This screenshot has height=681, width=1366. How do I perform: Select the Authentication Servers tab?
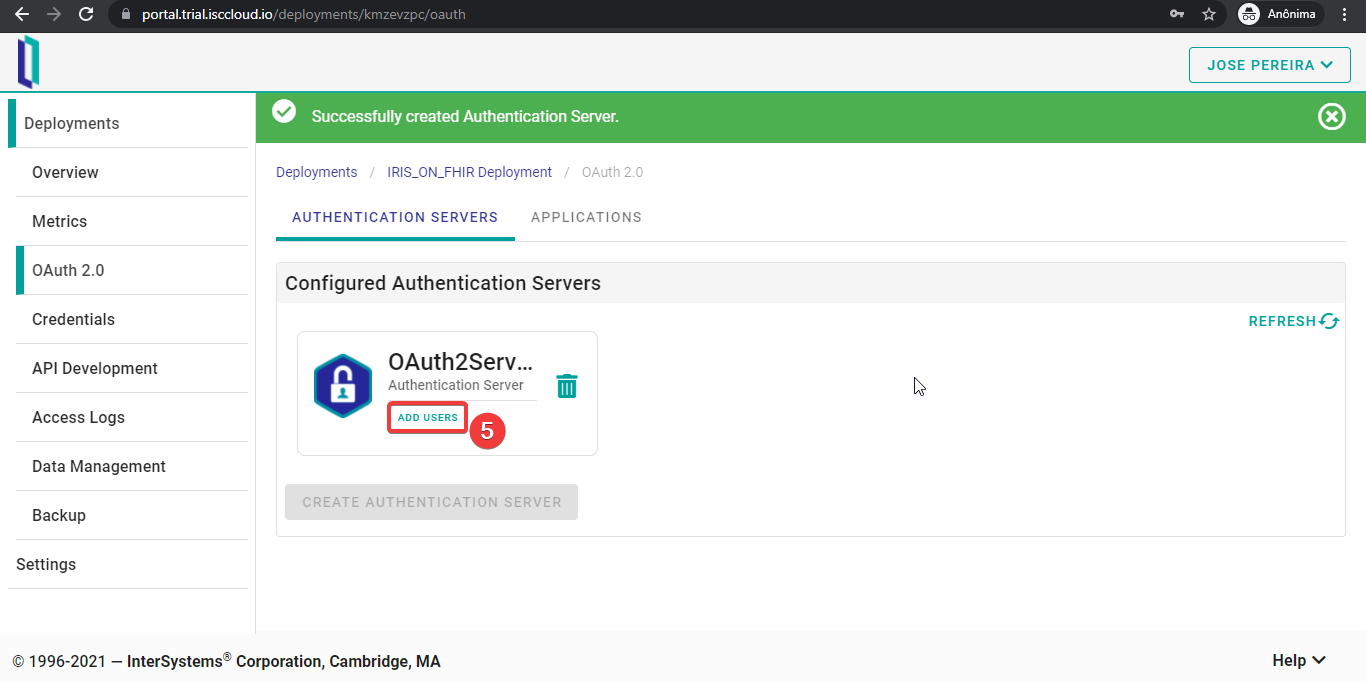point(395,217)
